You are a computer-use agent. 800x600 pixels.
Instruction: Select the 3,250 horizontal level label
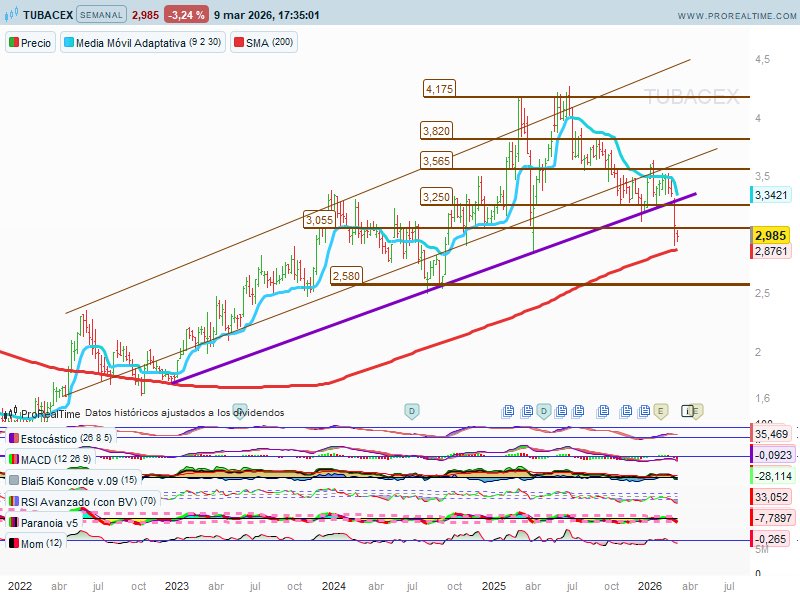point(436,196)
